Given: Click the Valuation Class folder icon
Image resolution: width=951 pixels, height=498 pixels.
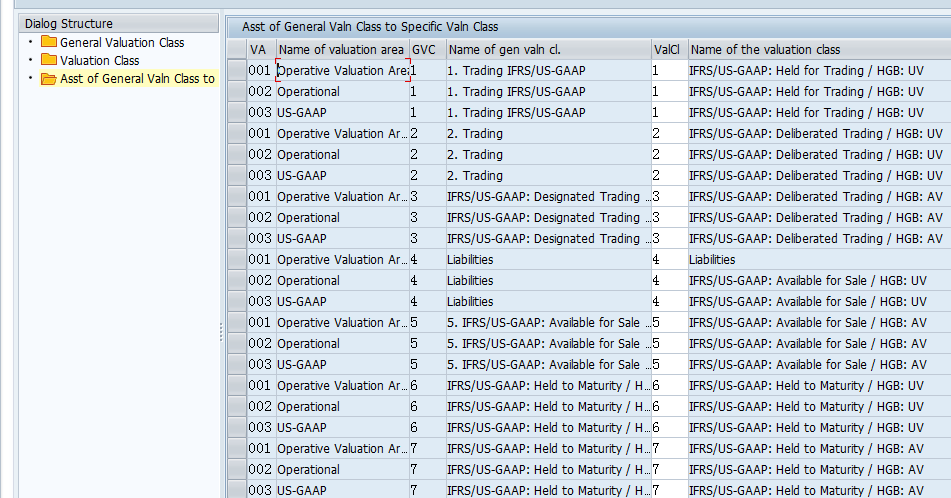Looking at the screenshot, I should coord(49,60).
